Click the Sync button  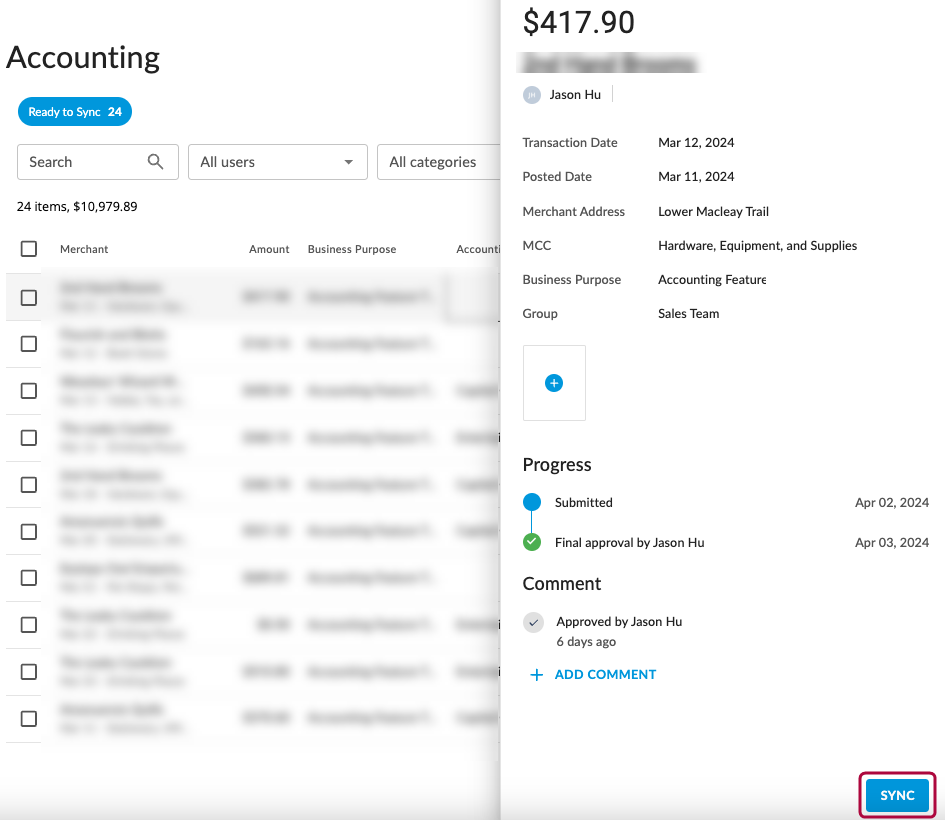897,795
